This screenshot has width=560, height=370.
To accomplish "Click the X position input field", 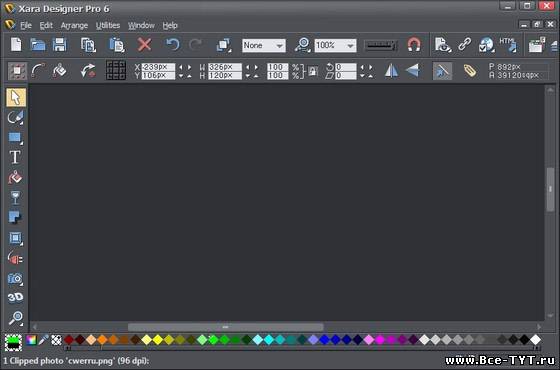I will (x=158, y=67).
